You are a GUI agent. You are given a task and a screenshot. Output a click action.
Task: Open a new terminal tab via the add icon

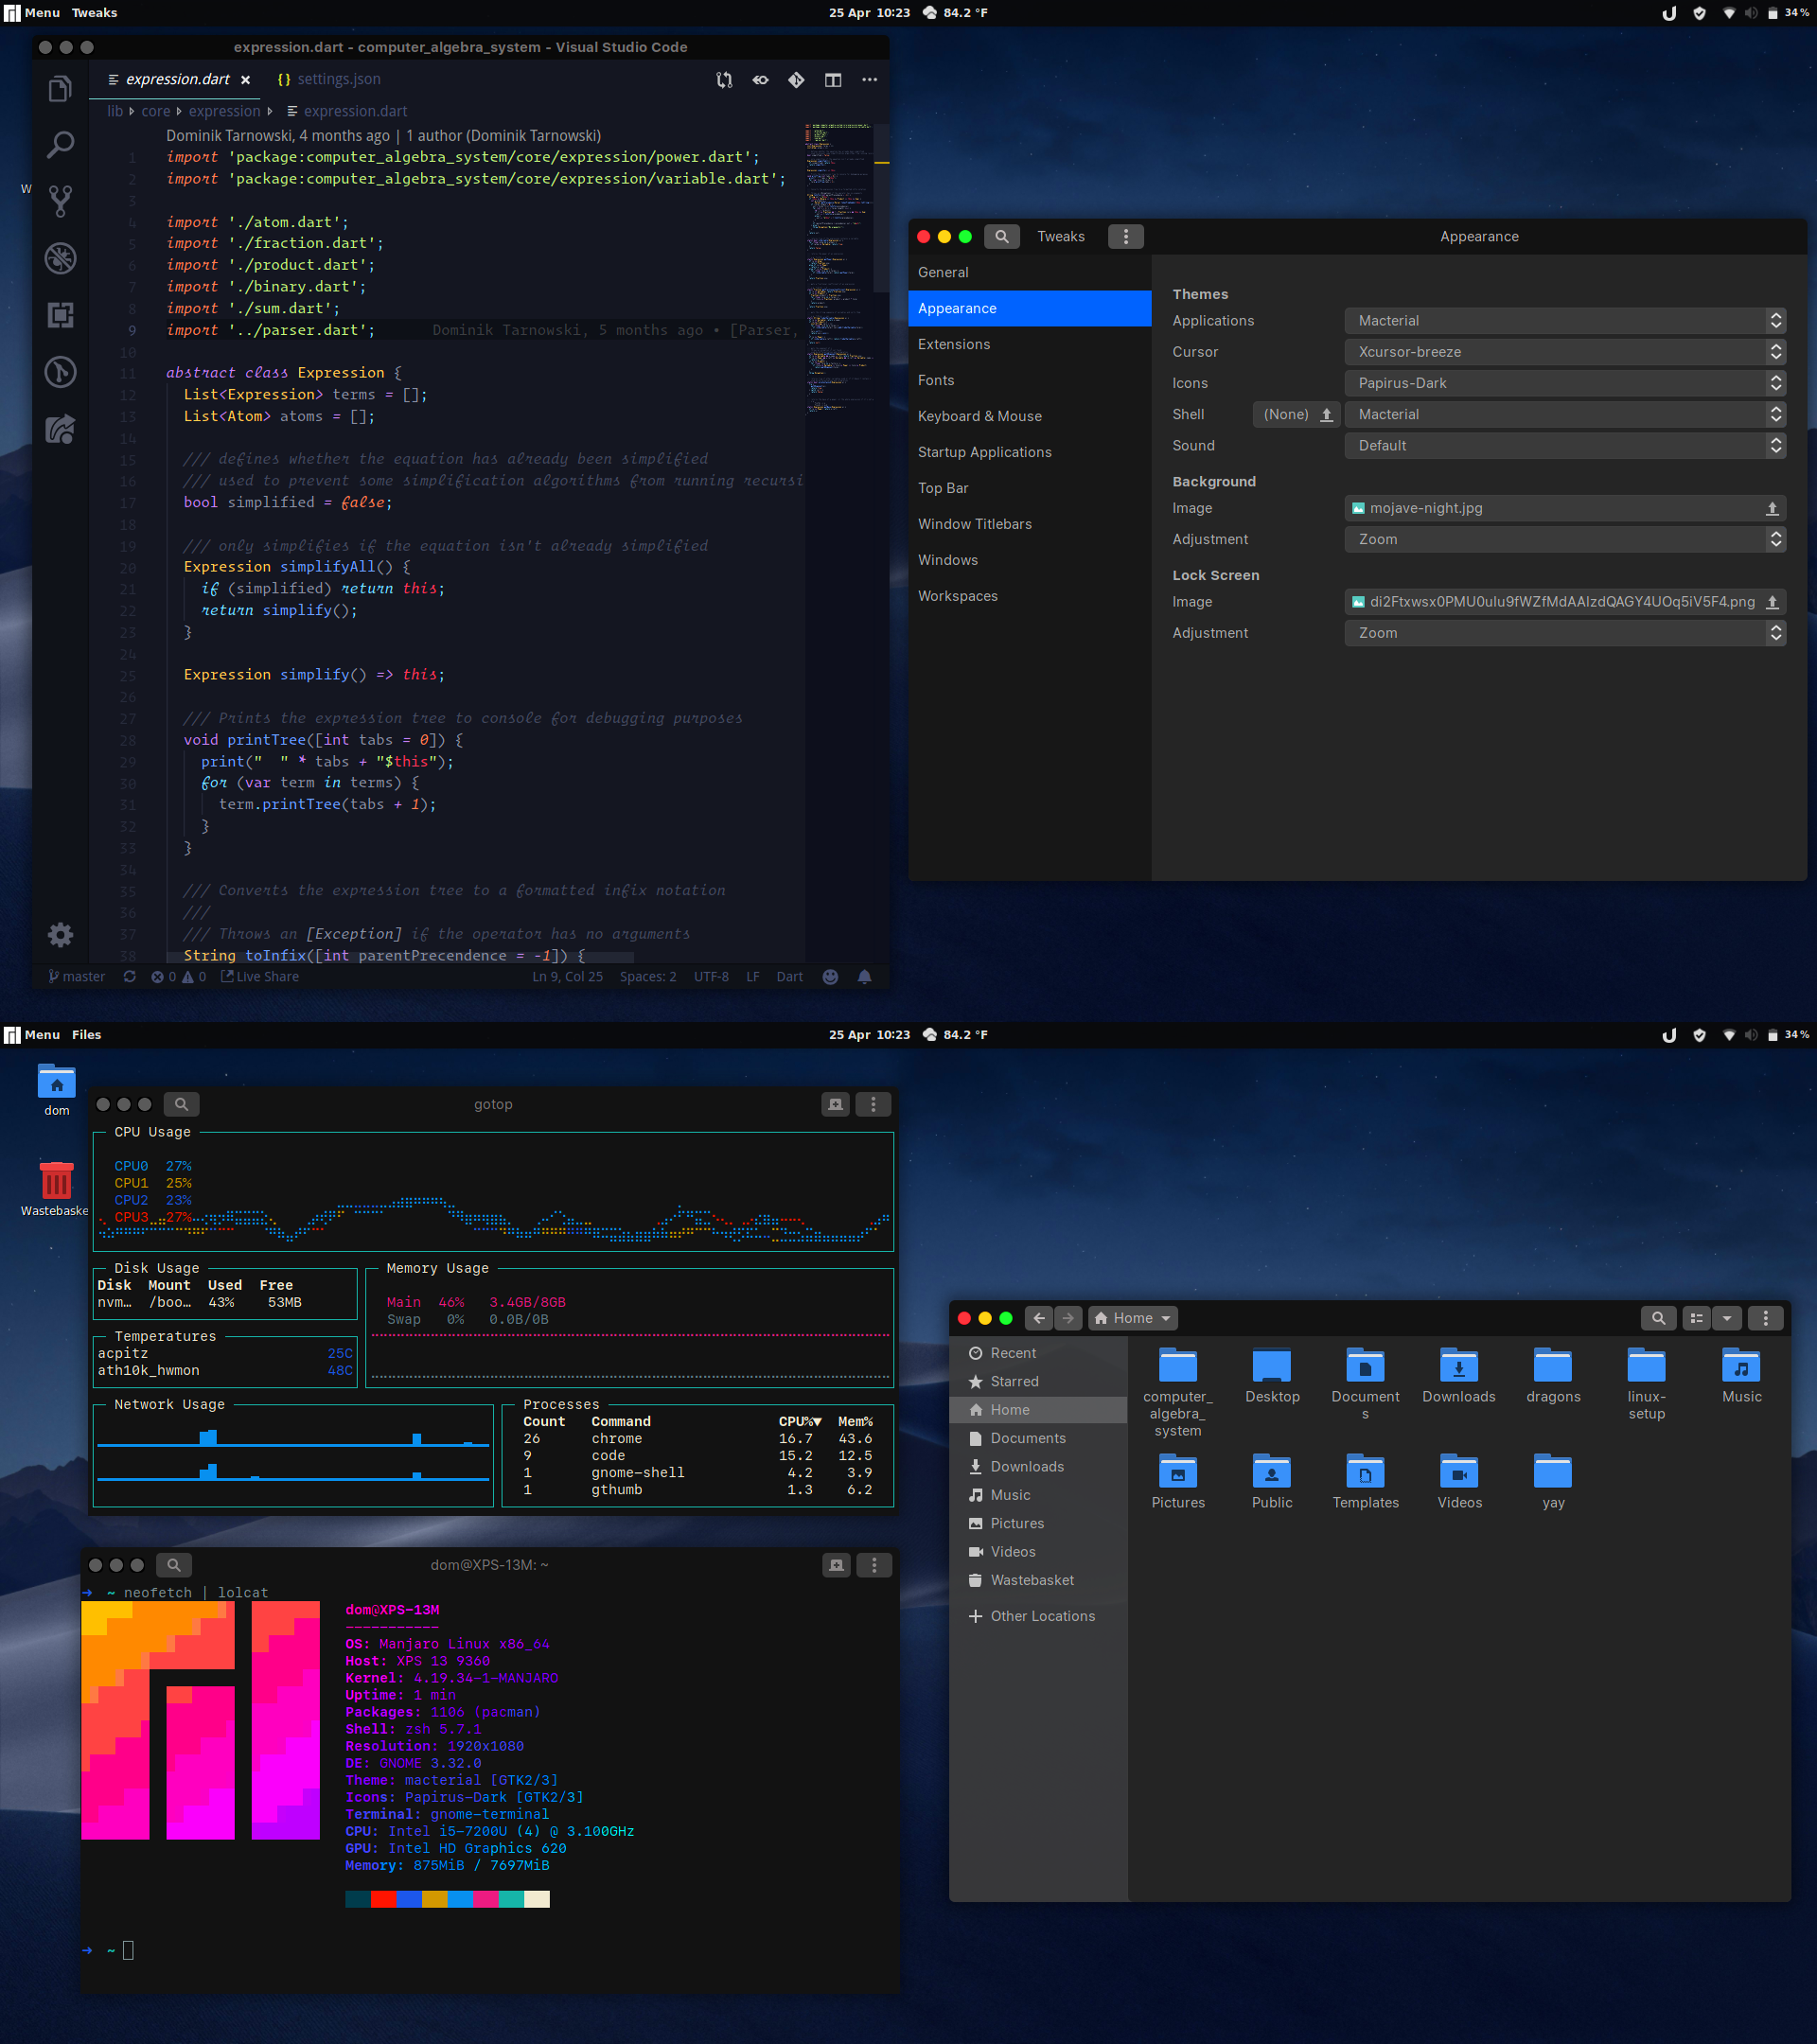pos(835,1565)
